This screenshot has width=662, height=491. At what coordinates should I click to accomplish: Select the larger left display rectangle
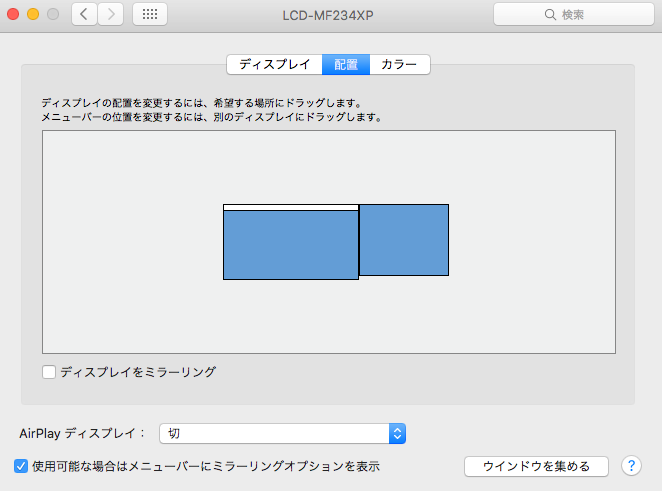[290, 245]
